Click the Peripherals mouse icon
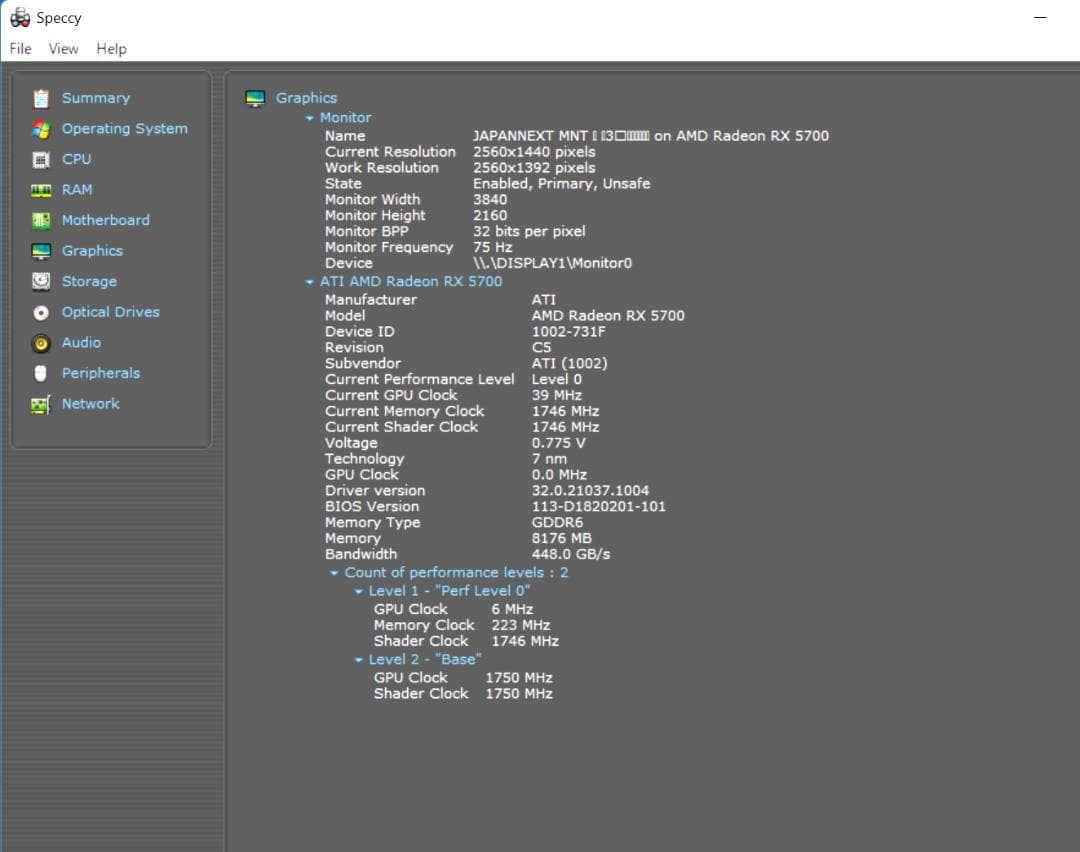 pos(40,373)
